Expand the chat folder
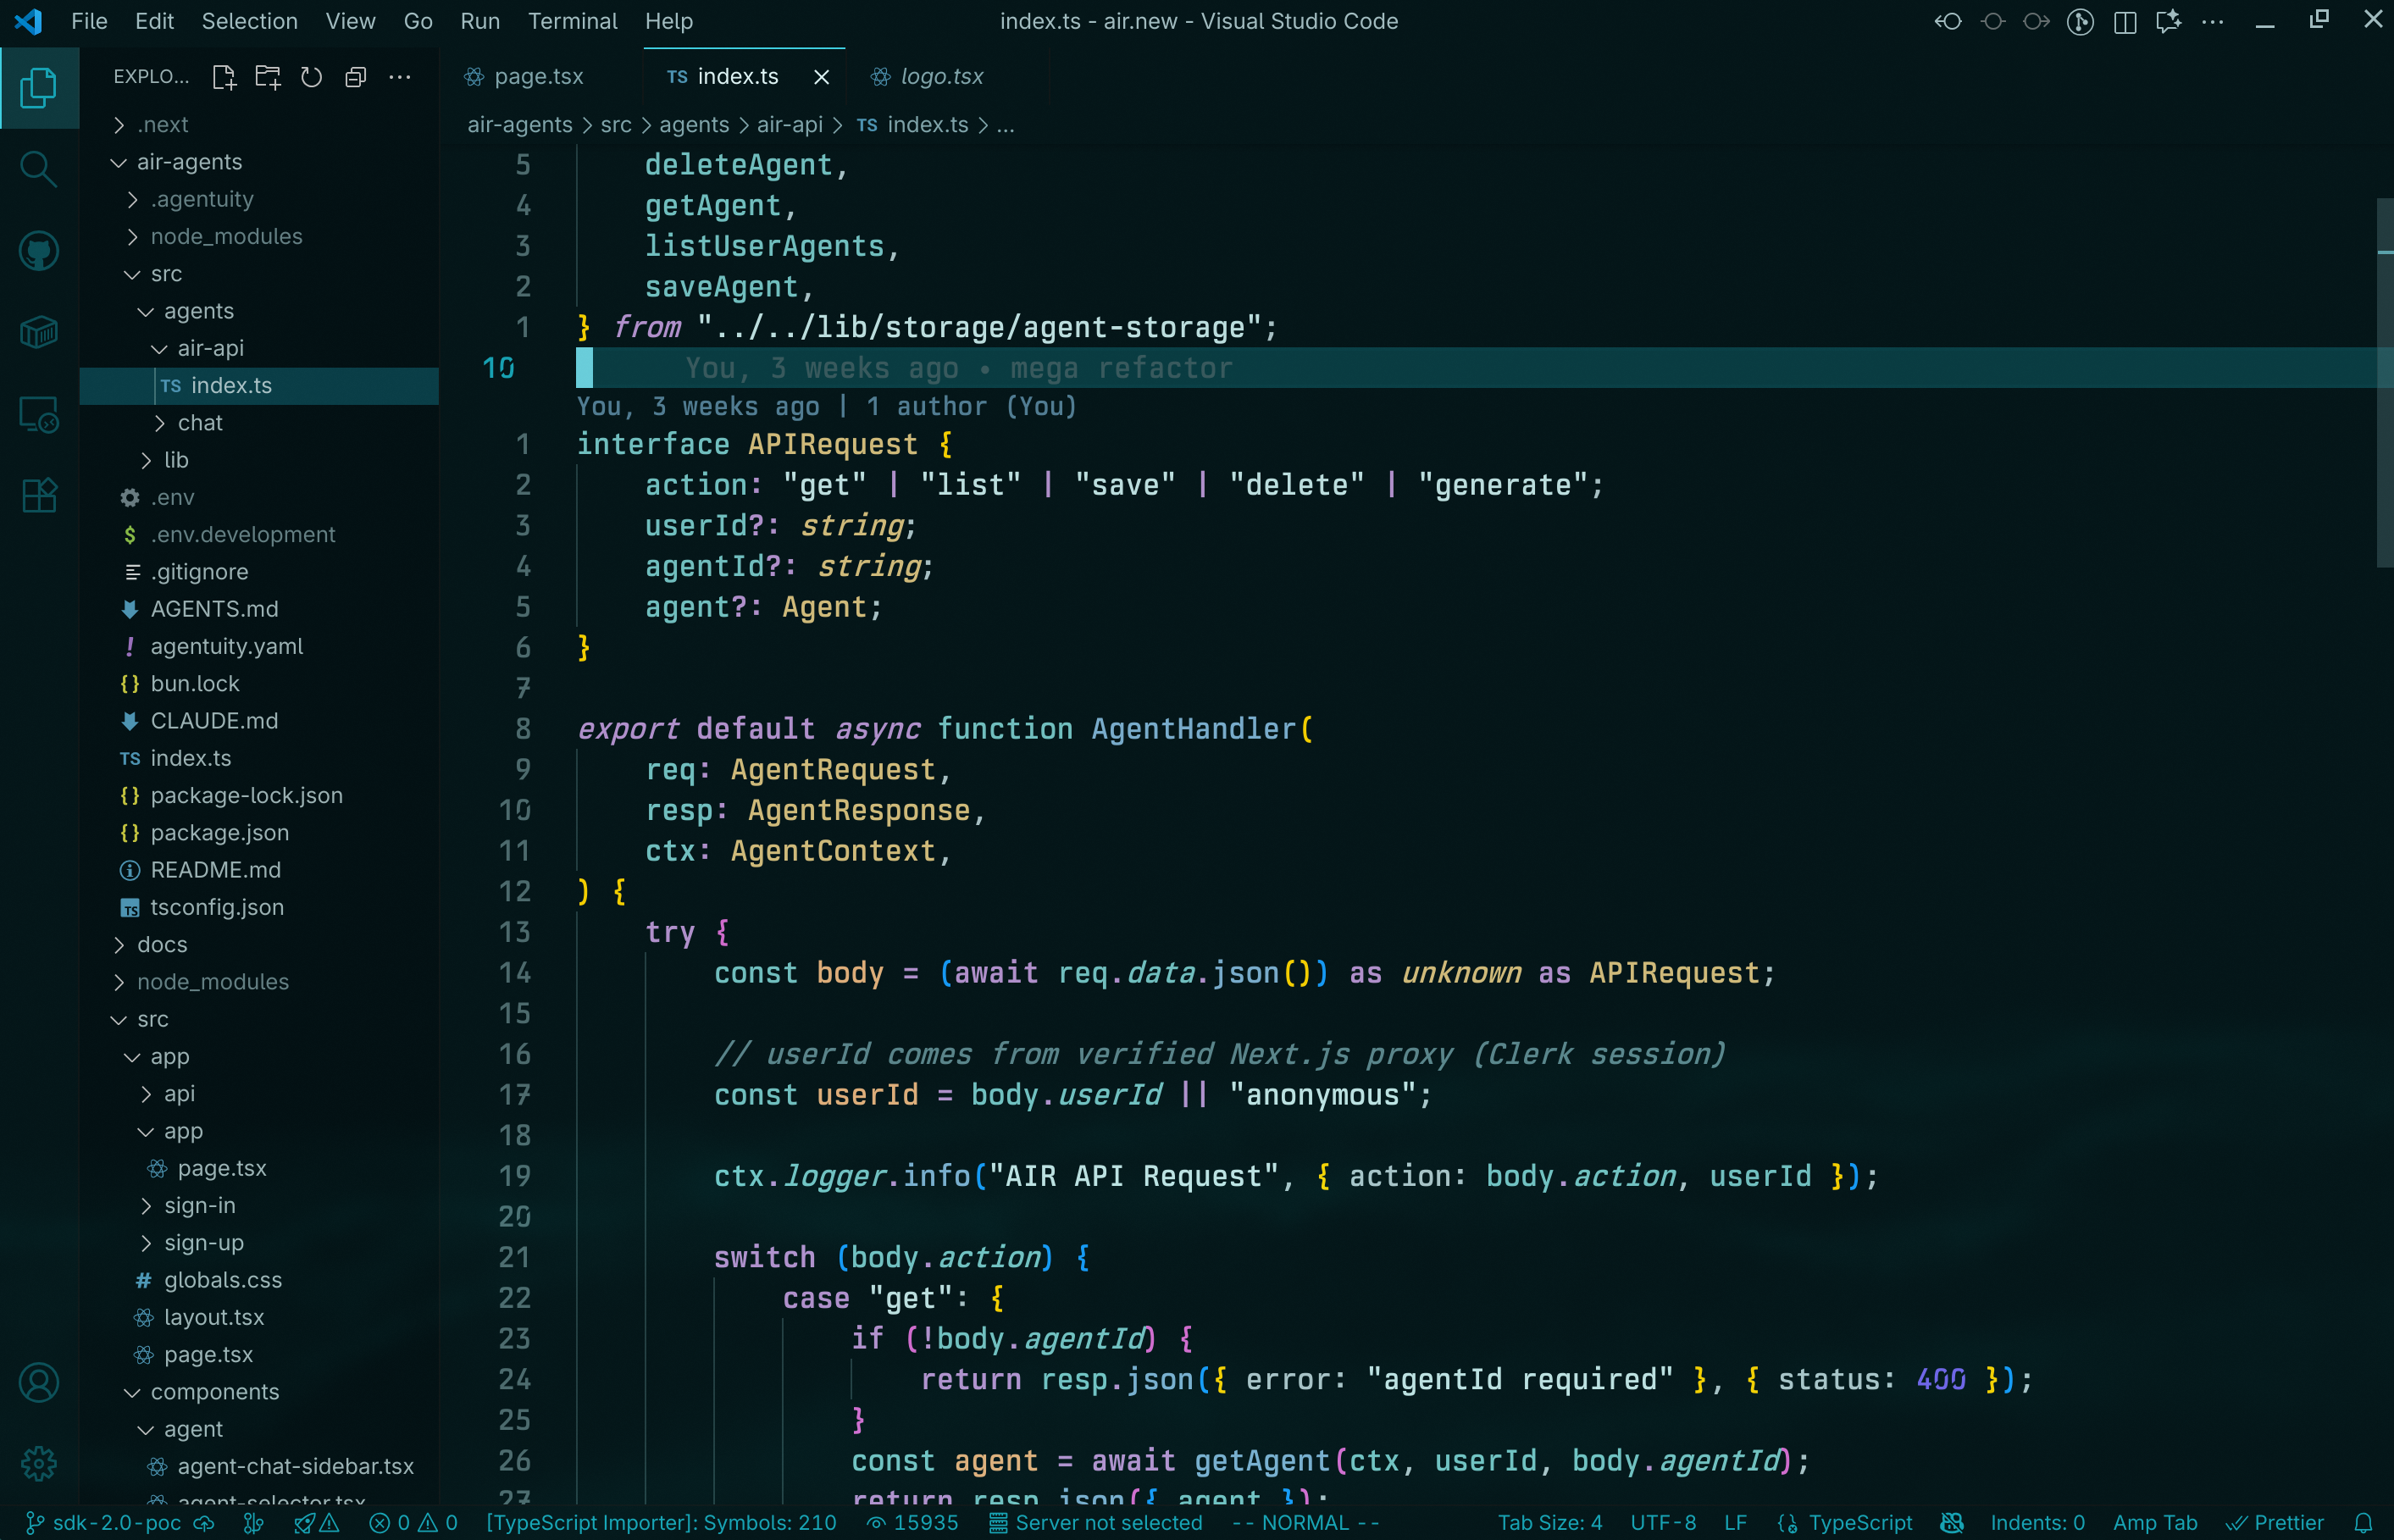2394x1540 pixels. click(x=200, y=423)
